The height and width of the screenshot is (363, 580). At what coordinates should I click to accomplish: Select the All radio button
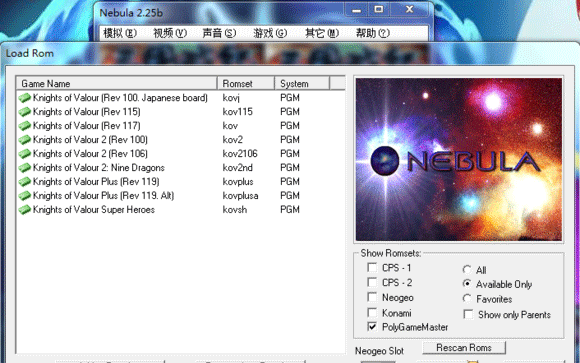coord(467,270)
